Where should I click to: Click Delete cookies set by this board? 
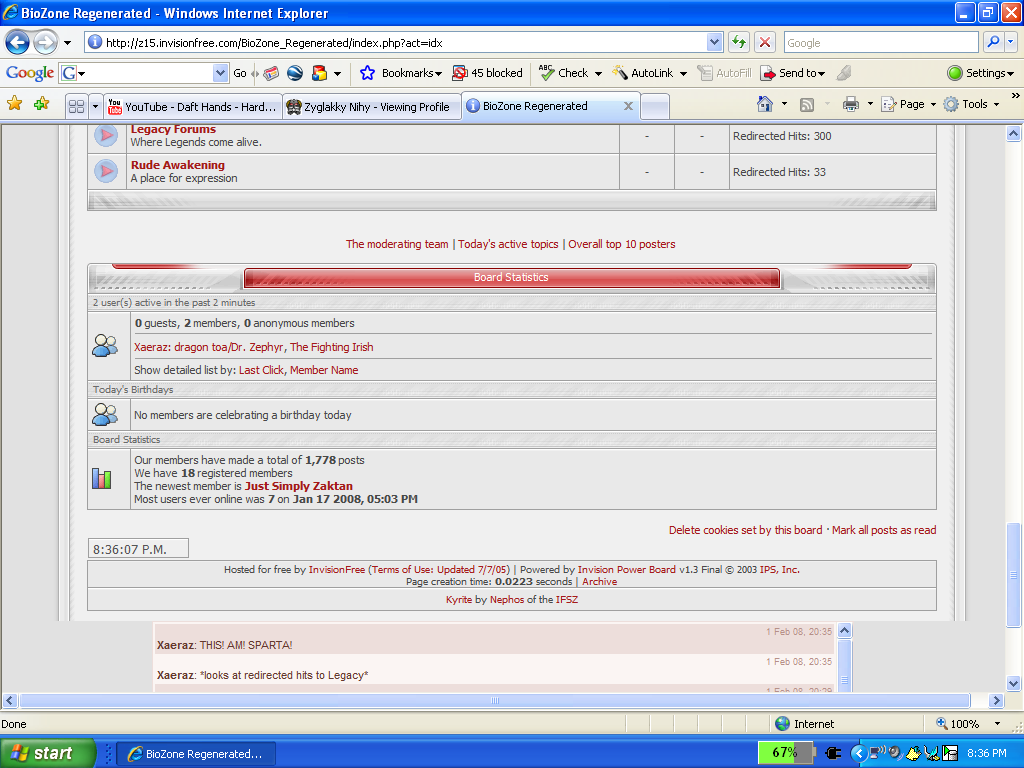[745, 530]
